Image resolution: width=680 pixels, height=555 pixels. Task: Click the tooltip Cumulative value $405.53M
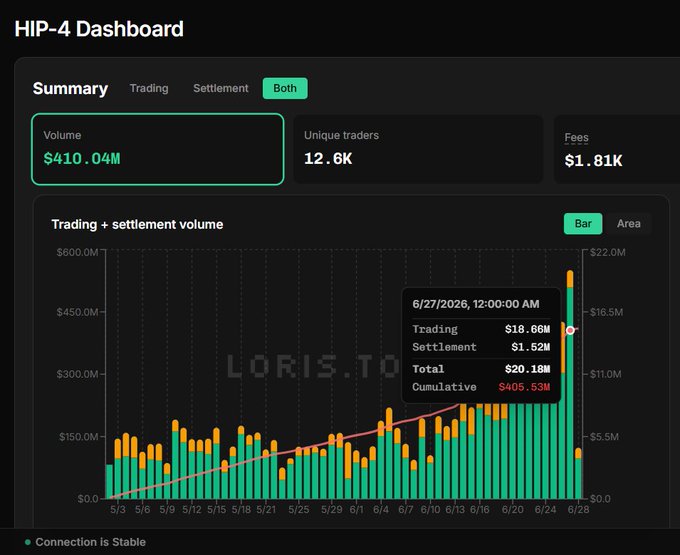[x=524, y=387]
